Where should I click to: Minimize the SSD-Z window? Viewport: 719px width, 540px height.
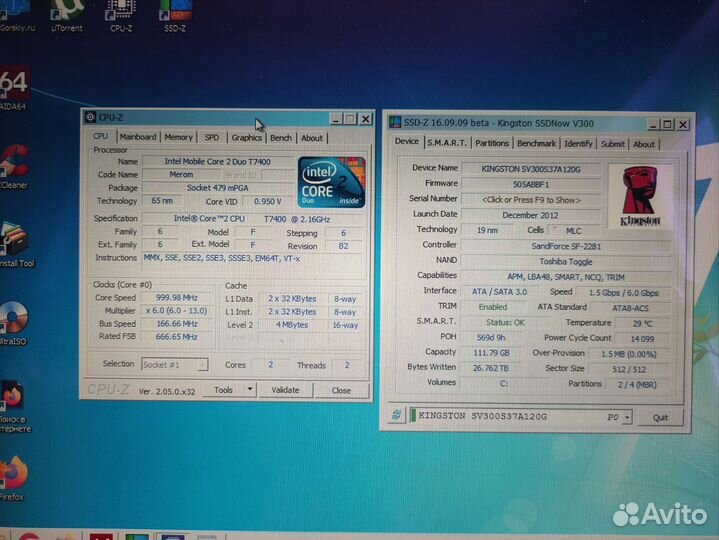(653, 124)
